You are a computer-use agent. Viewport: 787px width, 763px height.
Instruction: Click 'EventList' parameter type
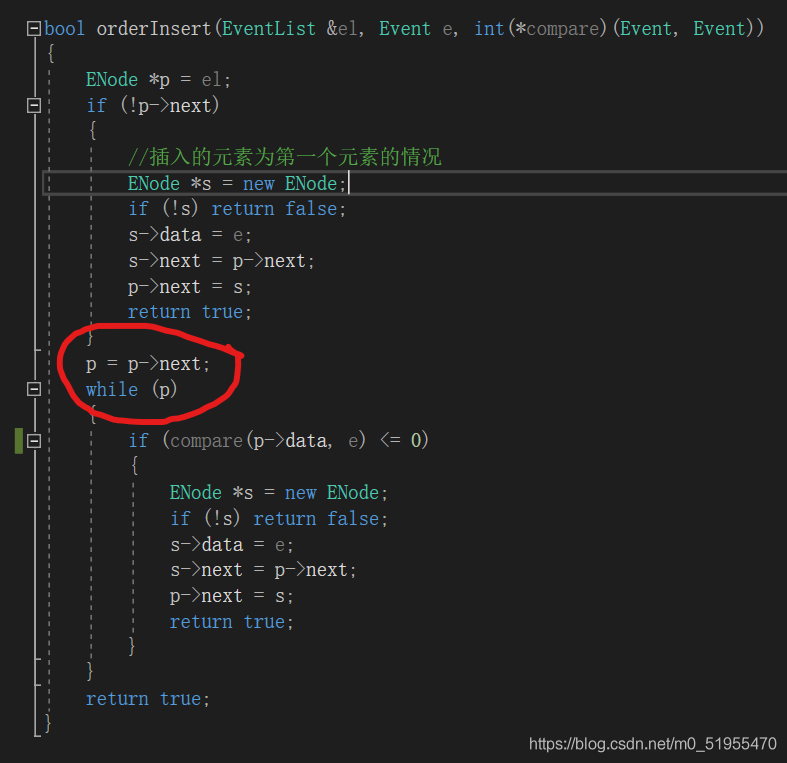pyautogui.click(x=269, y=29)
